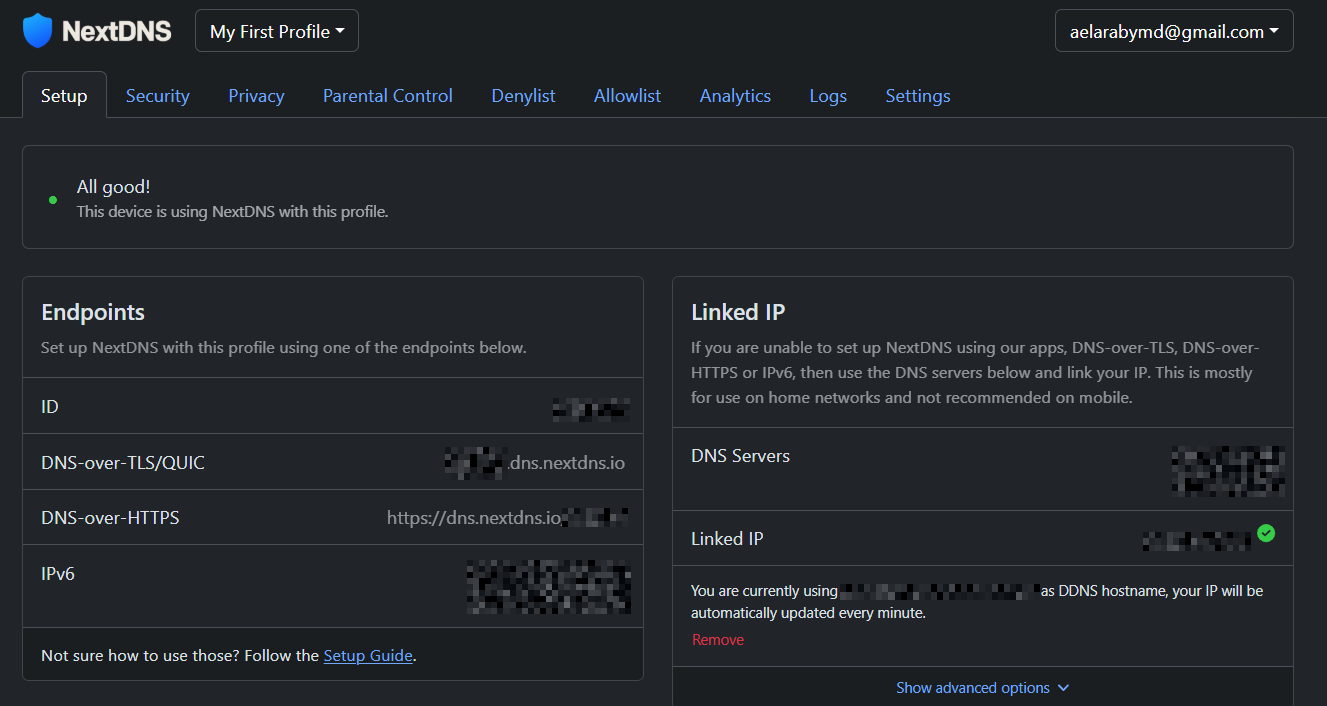Open the My First Profile dropdown

point(277,31)
